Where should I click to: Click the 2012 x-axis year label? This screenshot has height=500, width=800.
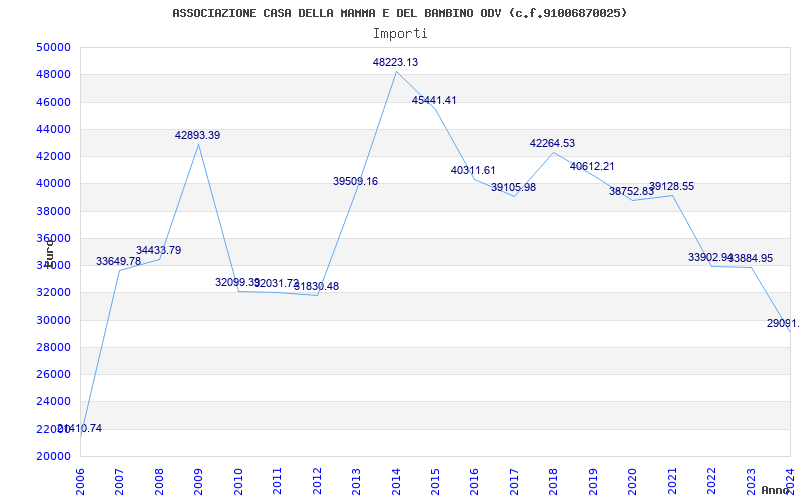click(317, 482)
